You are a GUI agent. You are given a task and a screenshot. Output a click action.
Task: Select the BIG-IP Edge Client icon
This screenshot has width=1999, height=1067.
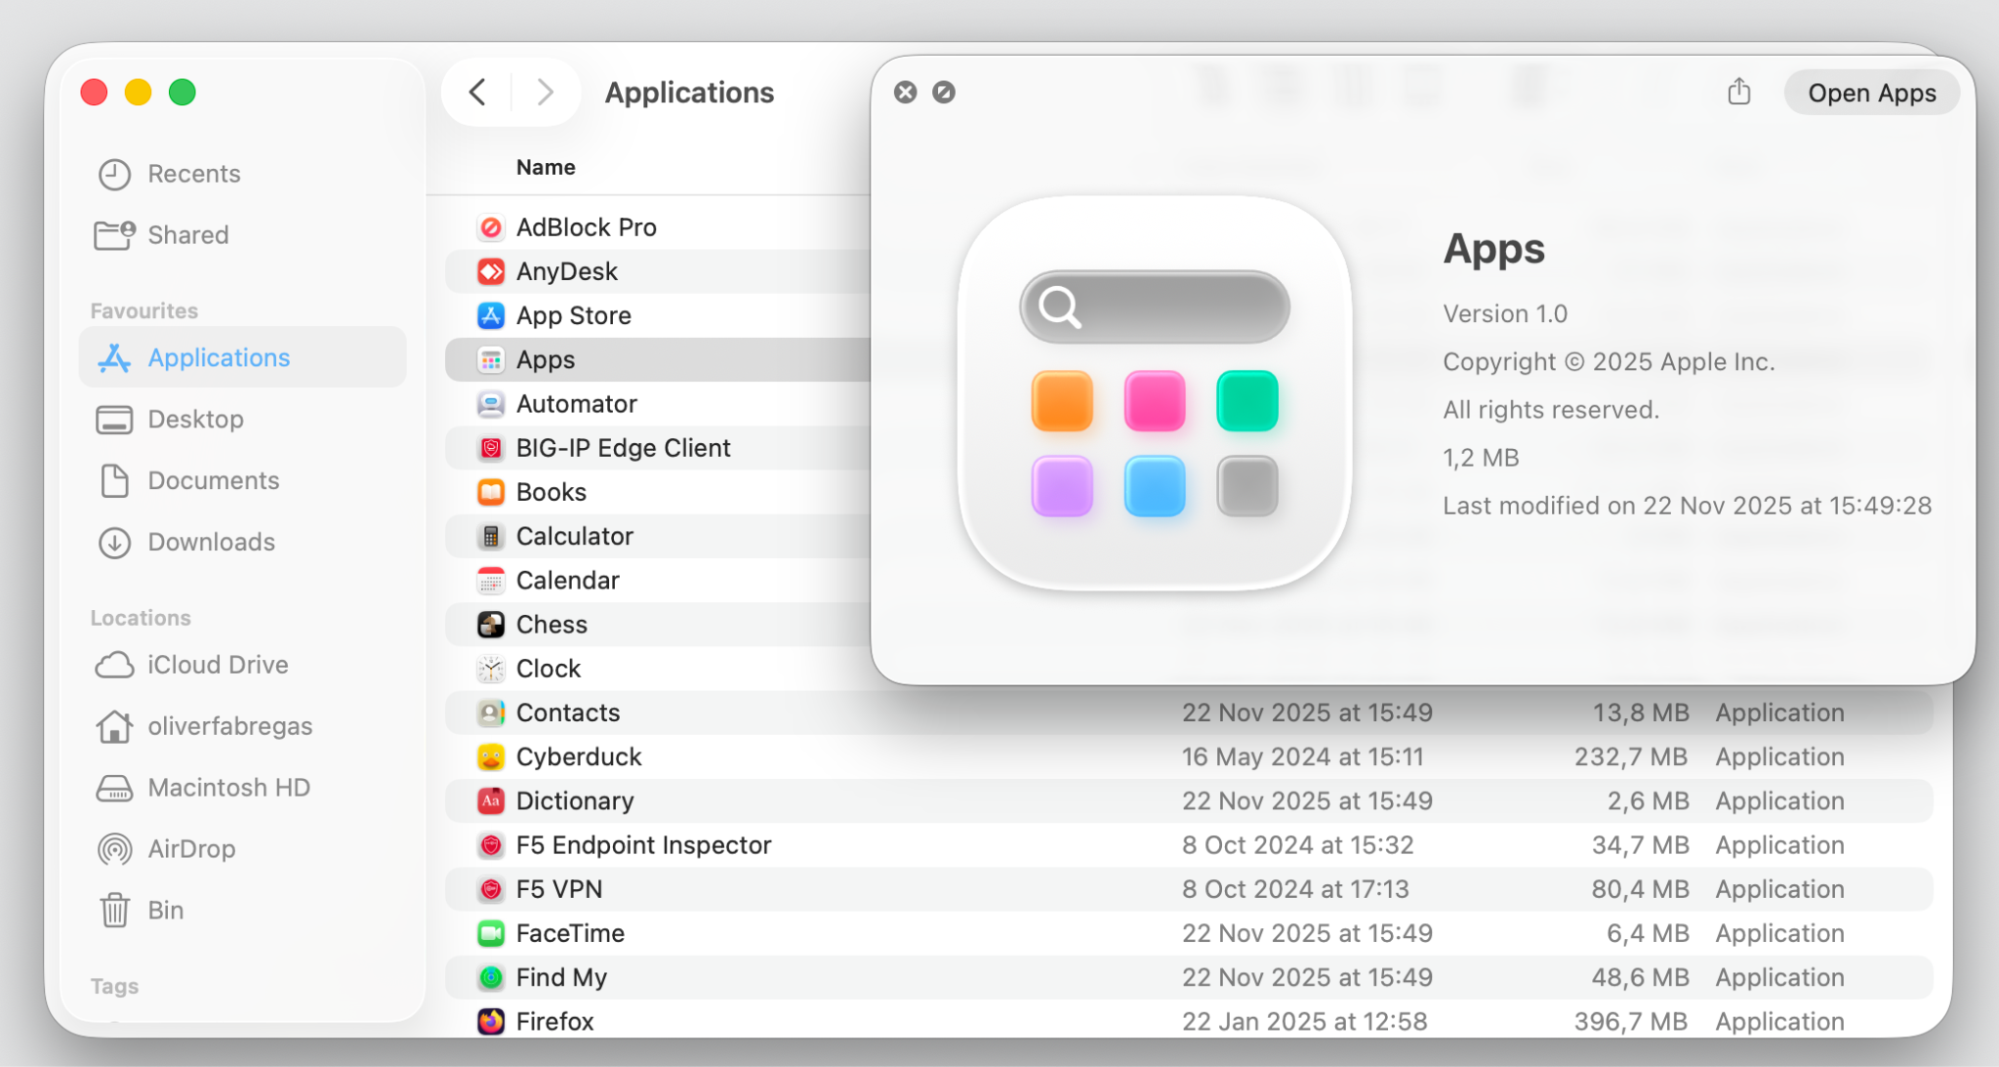[490, 448]
